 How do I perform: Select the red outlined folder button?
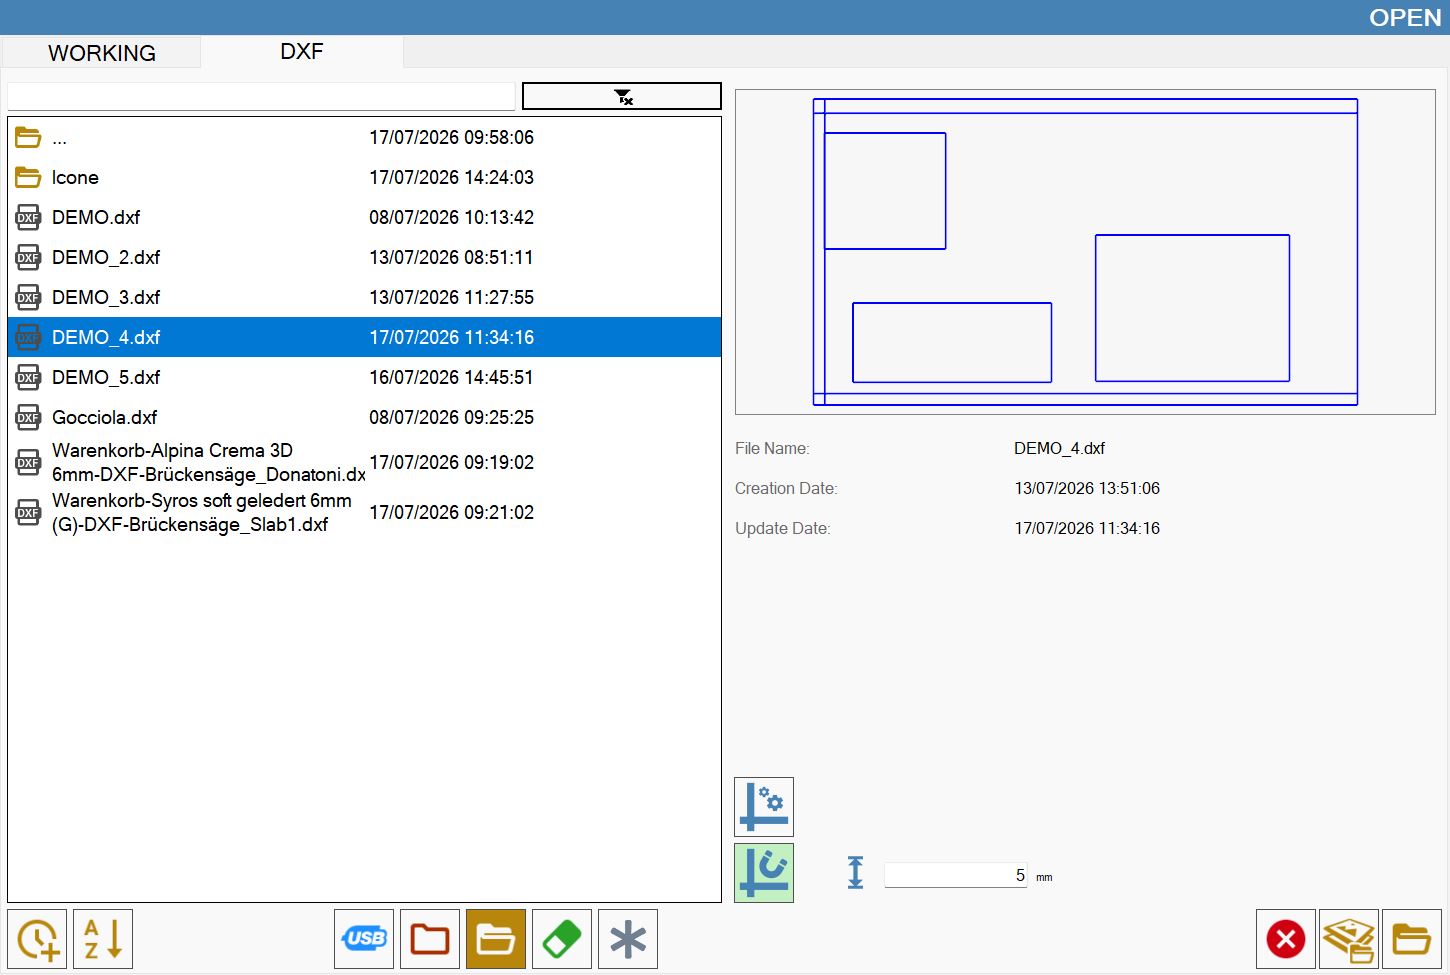[x=430, y=939]
